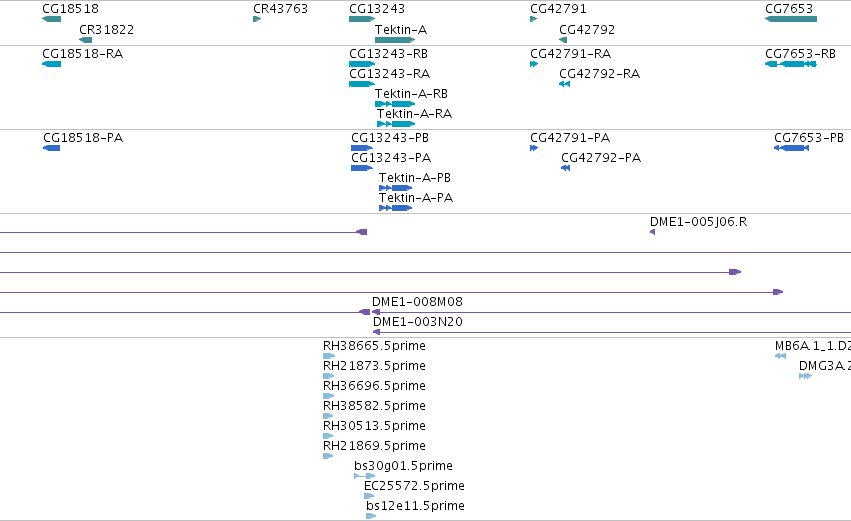Image resolution: width=851 pixels, height=521 pixels.
Task: Select the CG18518 gene arrow glyph
Action: click(52, 19)
